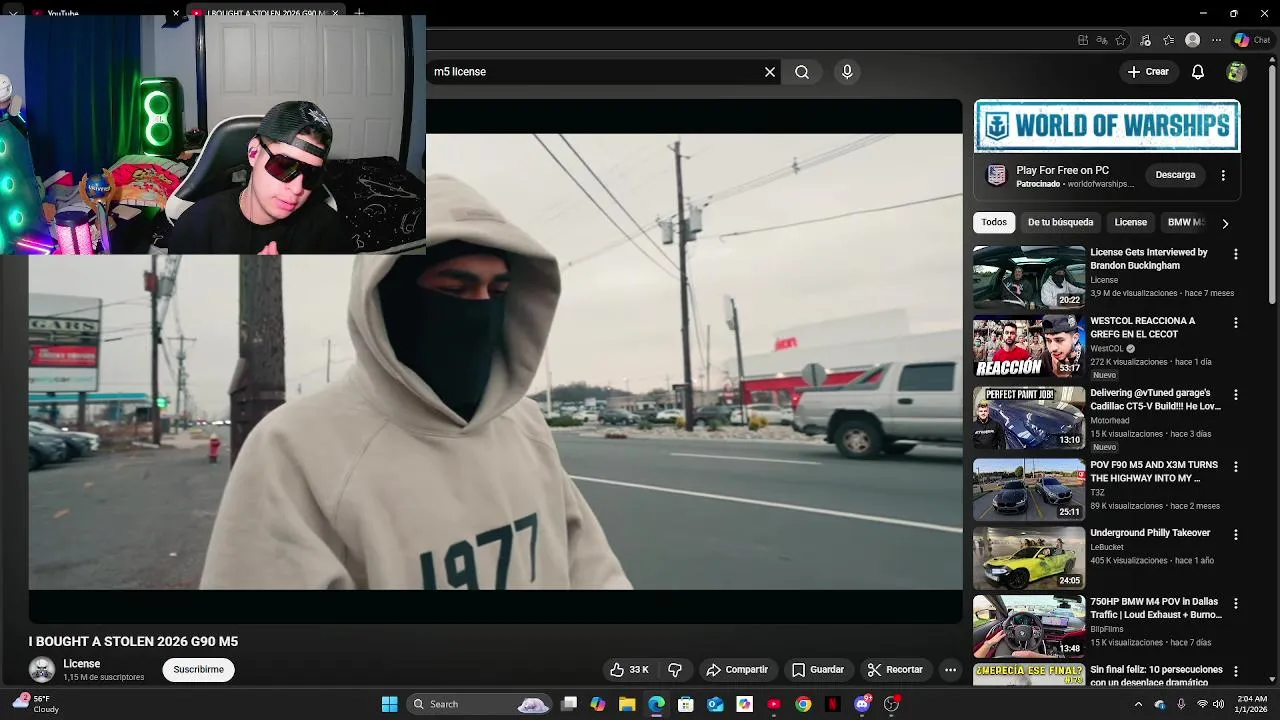
Task: Clip the video using Recortar
Action: pyautogui.click(x=895, y=670)
